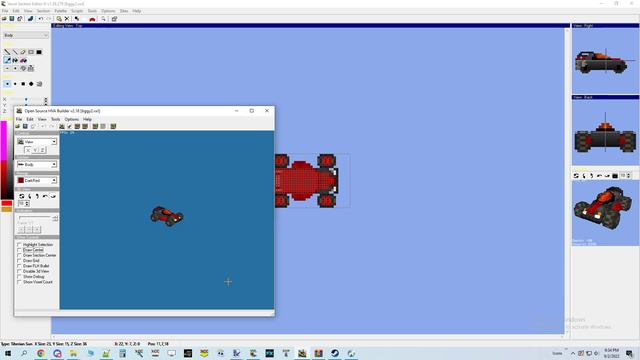Open the Body section dropdown in HVA Builder

pyautogui.click(x=37, y=164)
